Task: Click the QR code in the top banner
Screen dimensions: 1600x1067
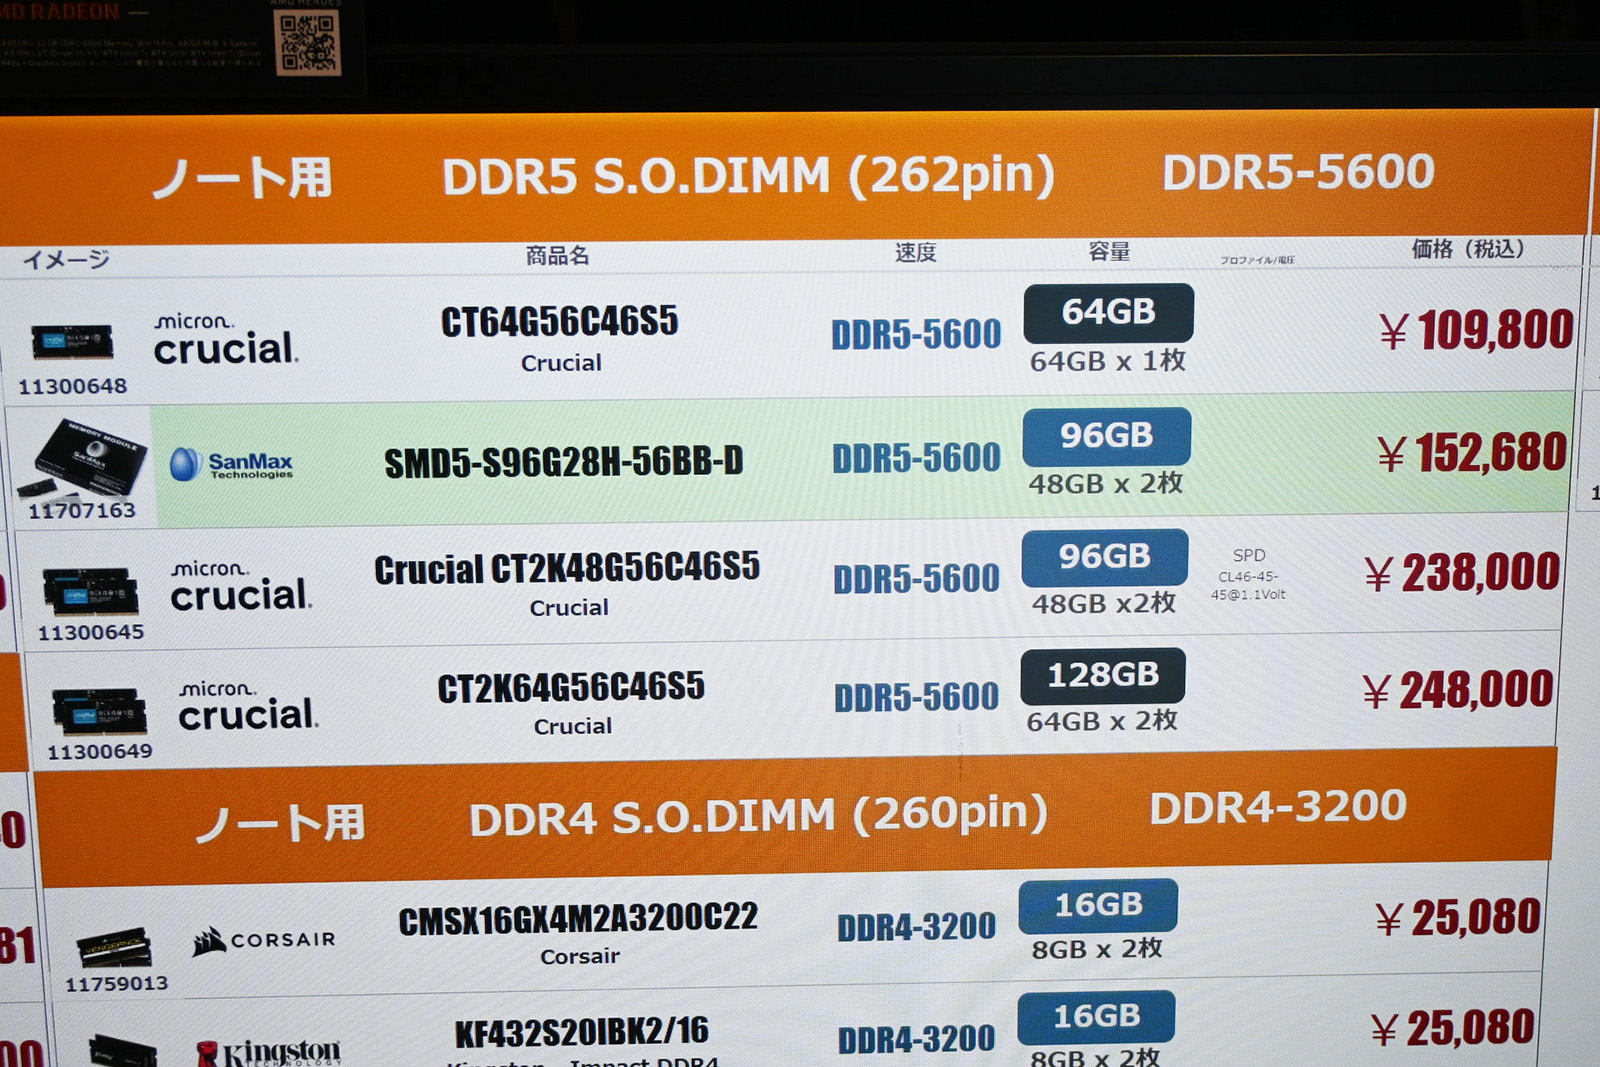Action: [308, 43]
